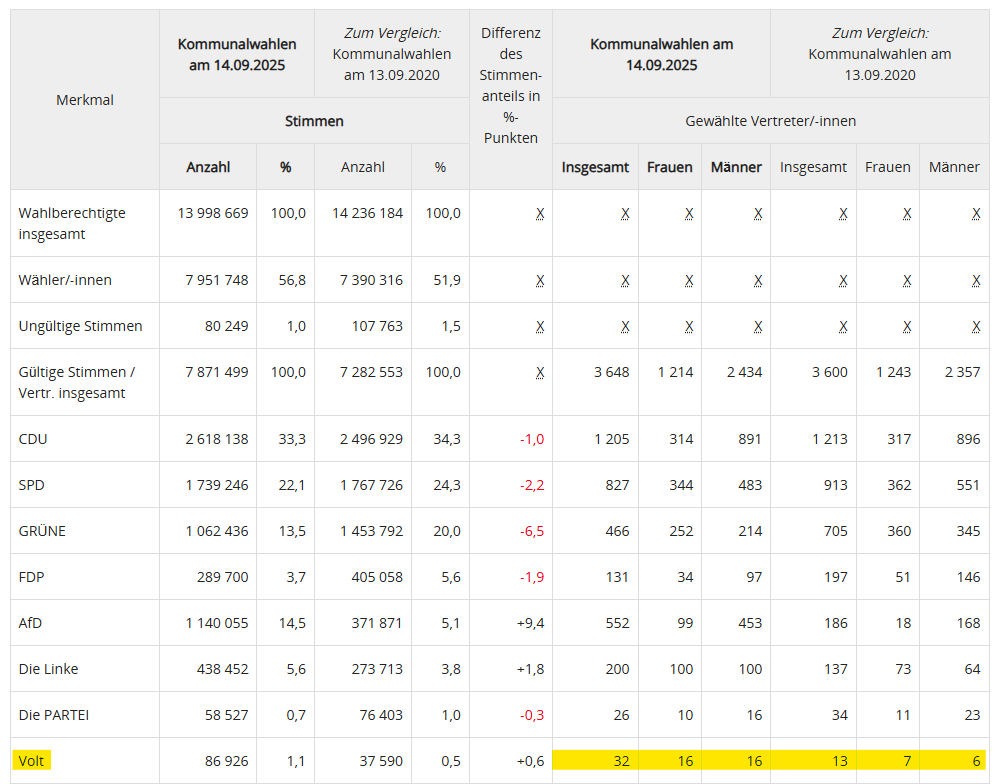
Task: Select the highlighted Volt total of 32
Action: click(621, 761)
